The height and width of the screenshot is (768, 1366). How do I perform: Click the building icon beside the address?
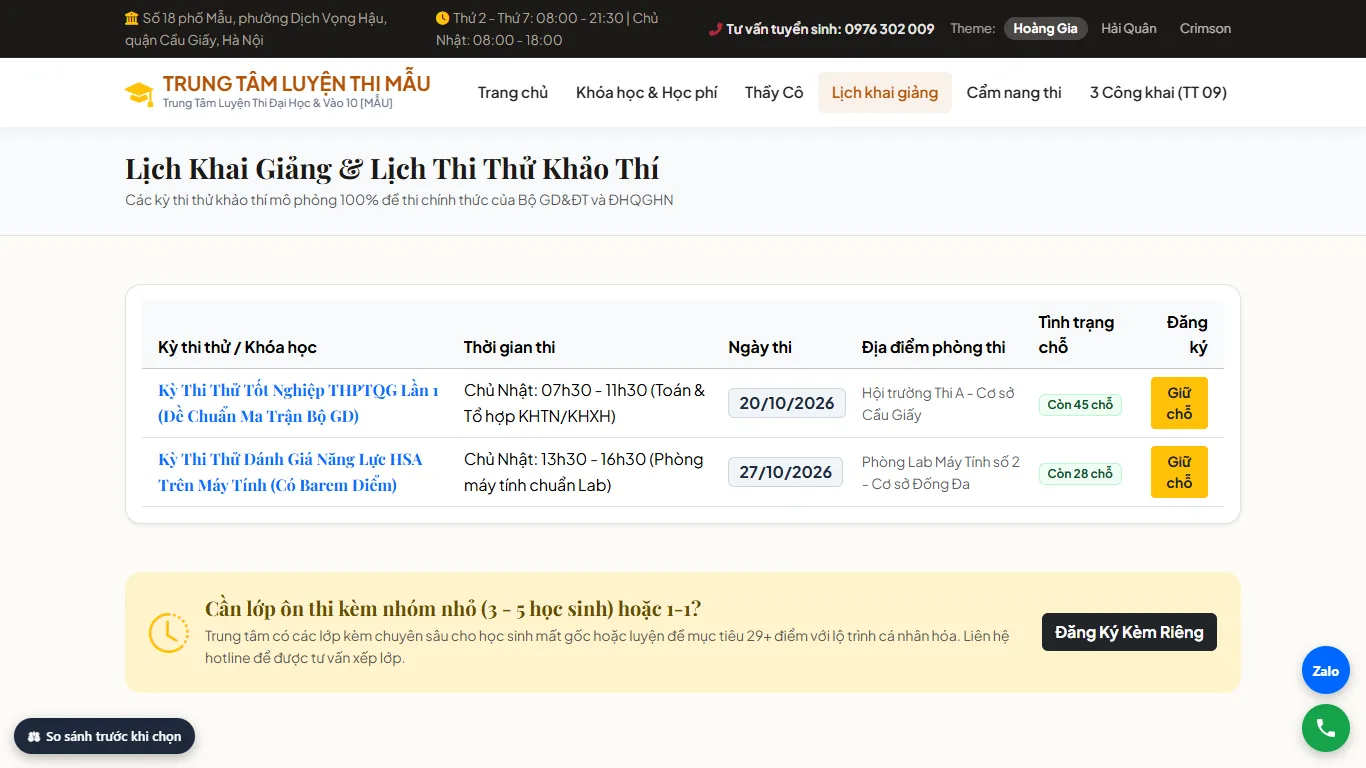(x=132, y=18)
